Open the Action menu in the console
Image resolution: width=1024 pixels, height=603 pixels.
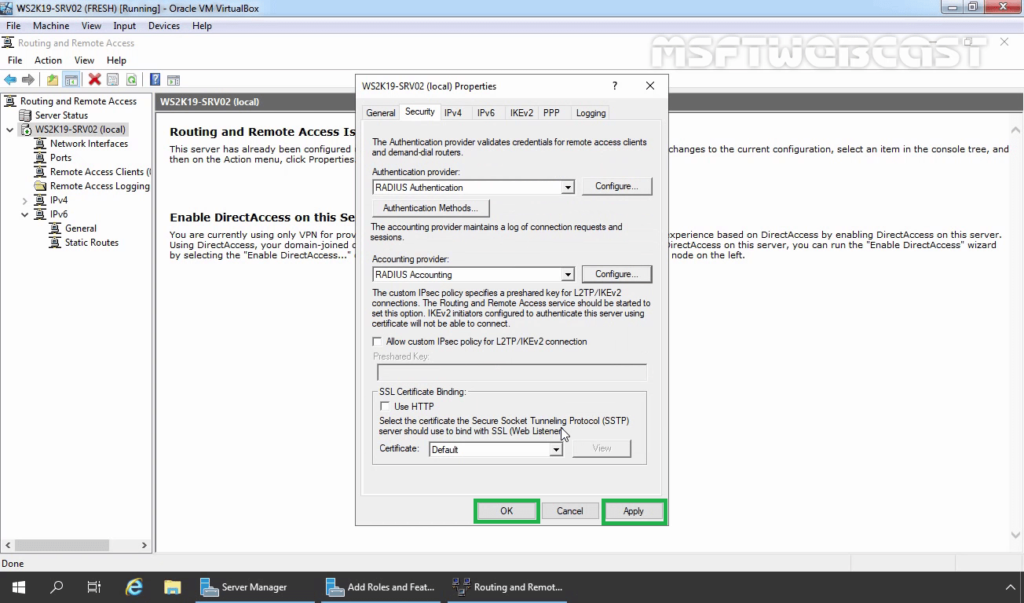click(x=48, y=60)
